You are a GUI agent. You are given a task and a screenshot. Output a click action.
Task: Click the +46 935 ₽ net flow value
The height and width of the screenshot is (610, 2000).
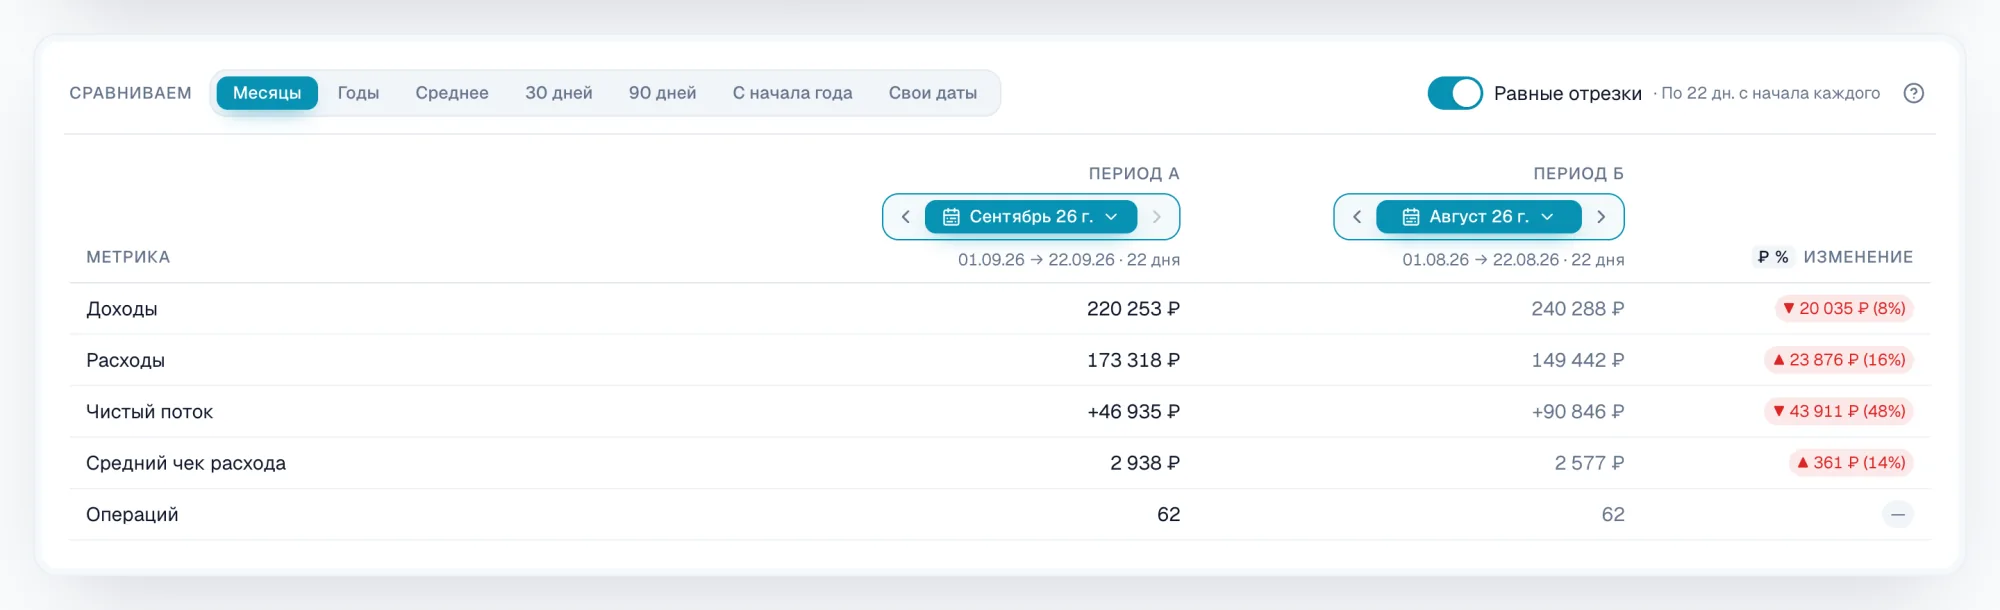pos(1133,412)
